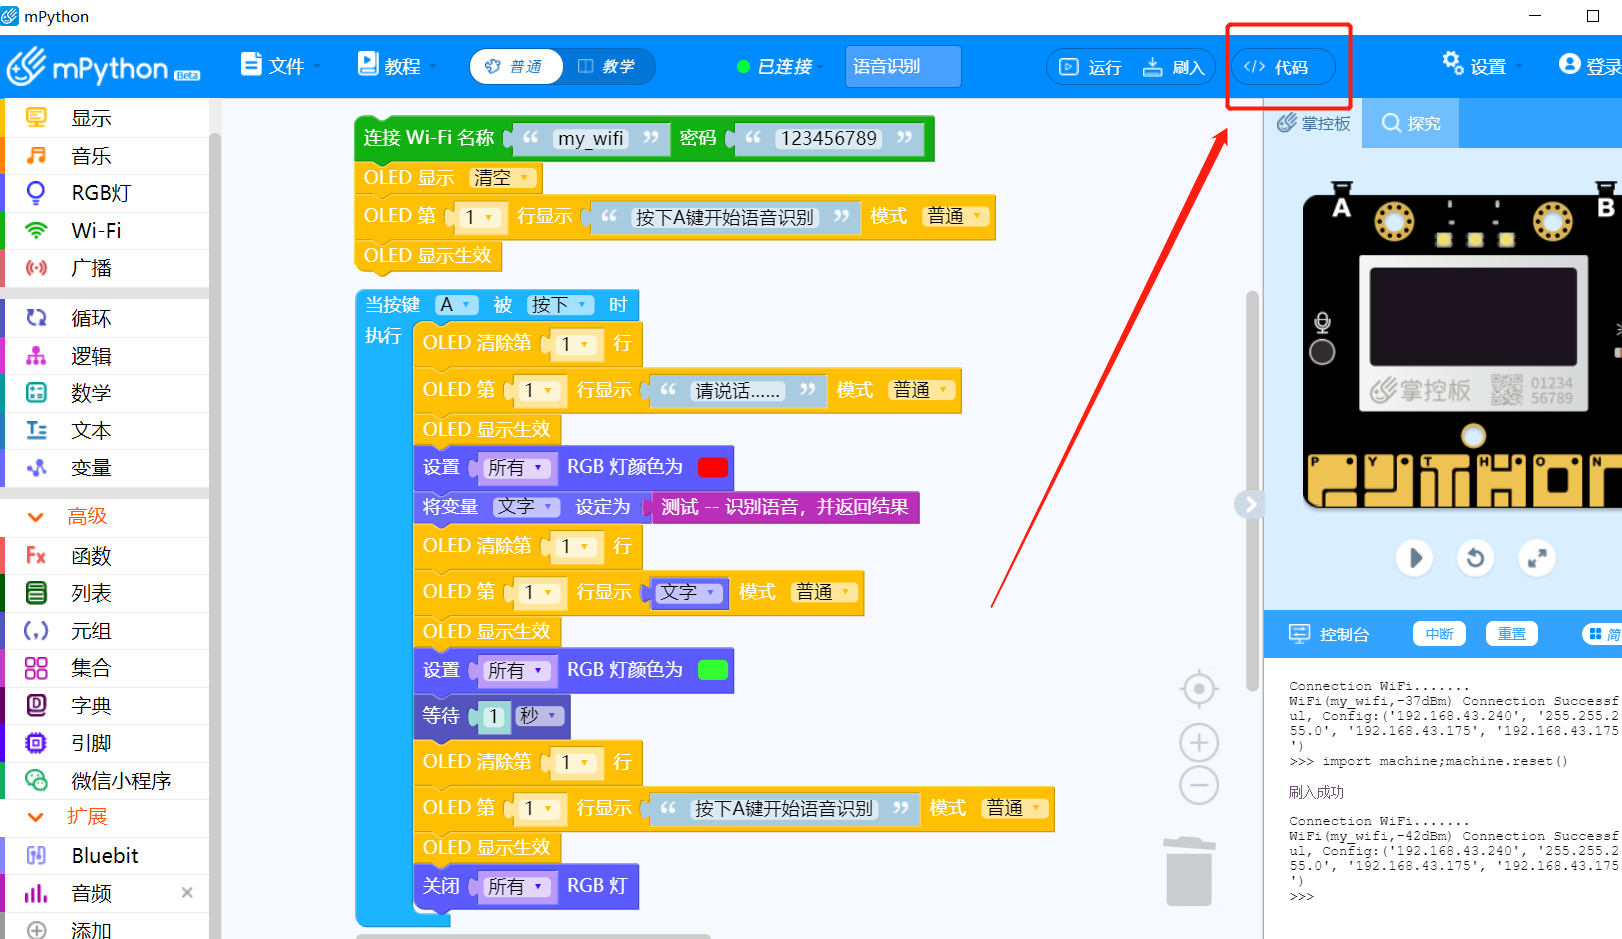The image size is (1622, 939).
Task: Click the workspace vertical scrollbar
Action: pos(1252,490)
